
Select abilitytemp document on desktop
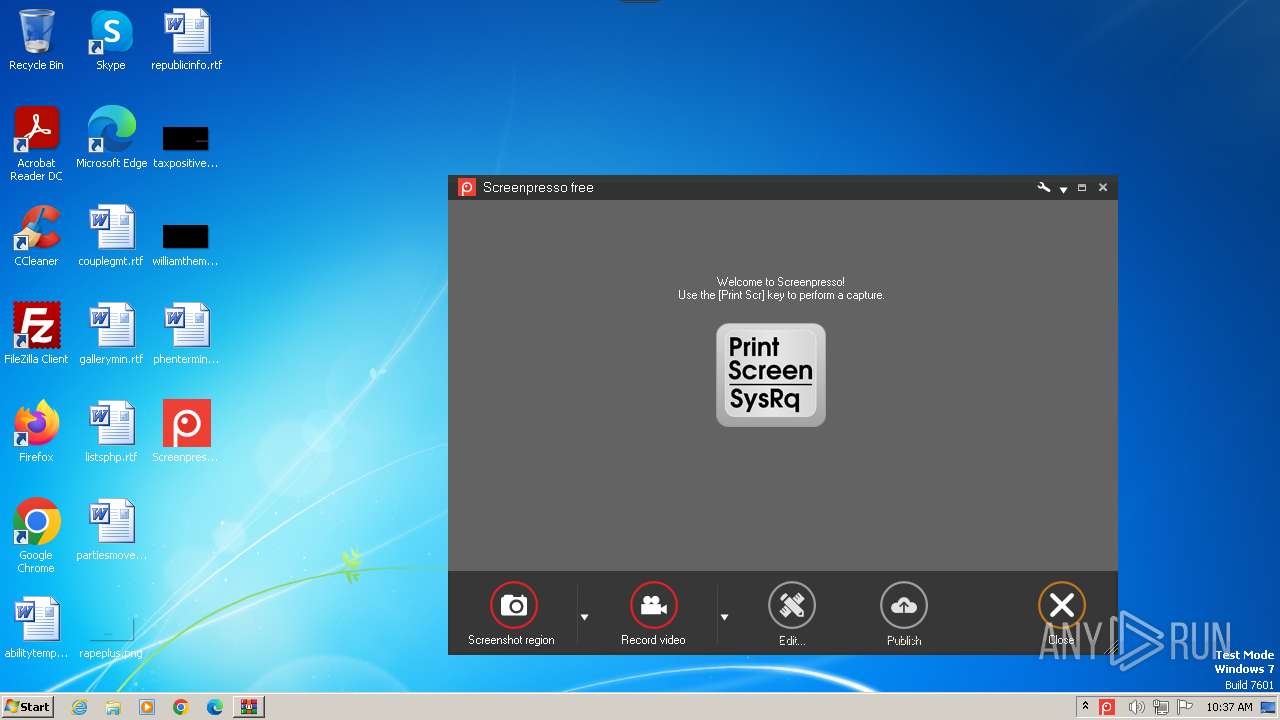point(36,628)
